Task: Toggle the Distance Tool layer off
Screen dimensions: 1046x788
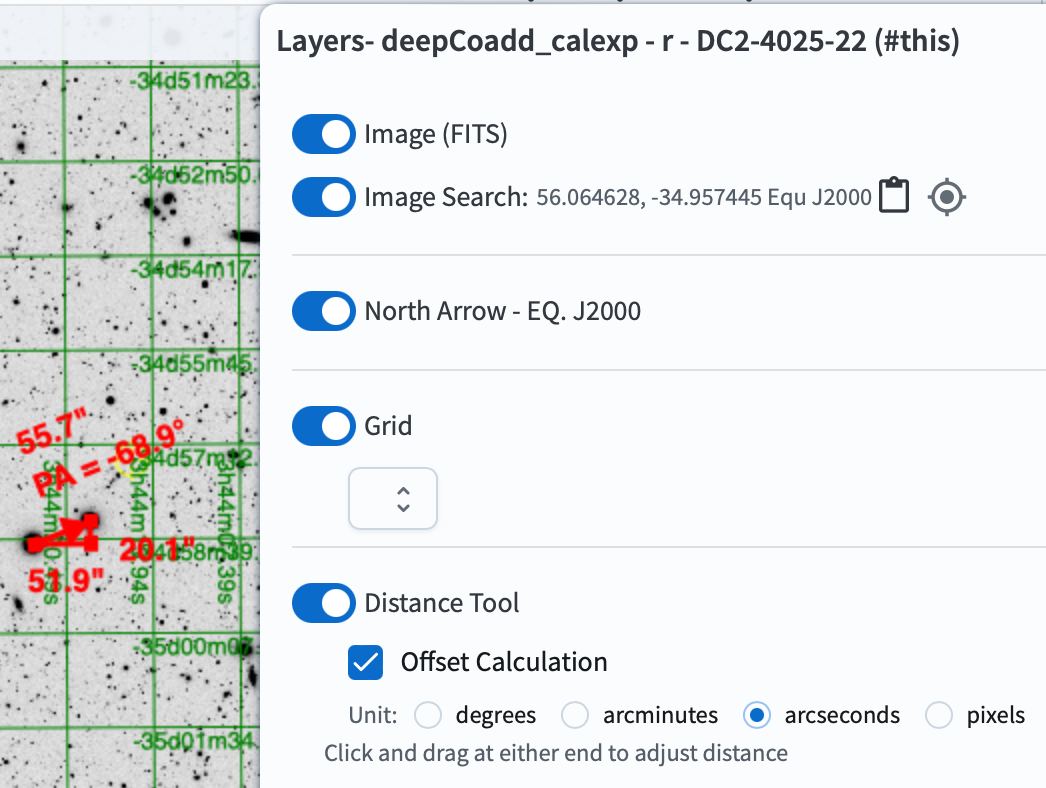Action: pos(323,603)
